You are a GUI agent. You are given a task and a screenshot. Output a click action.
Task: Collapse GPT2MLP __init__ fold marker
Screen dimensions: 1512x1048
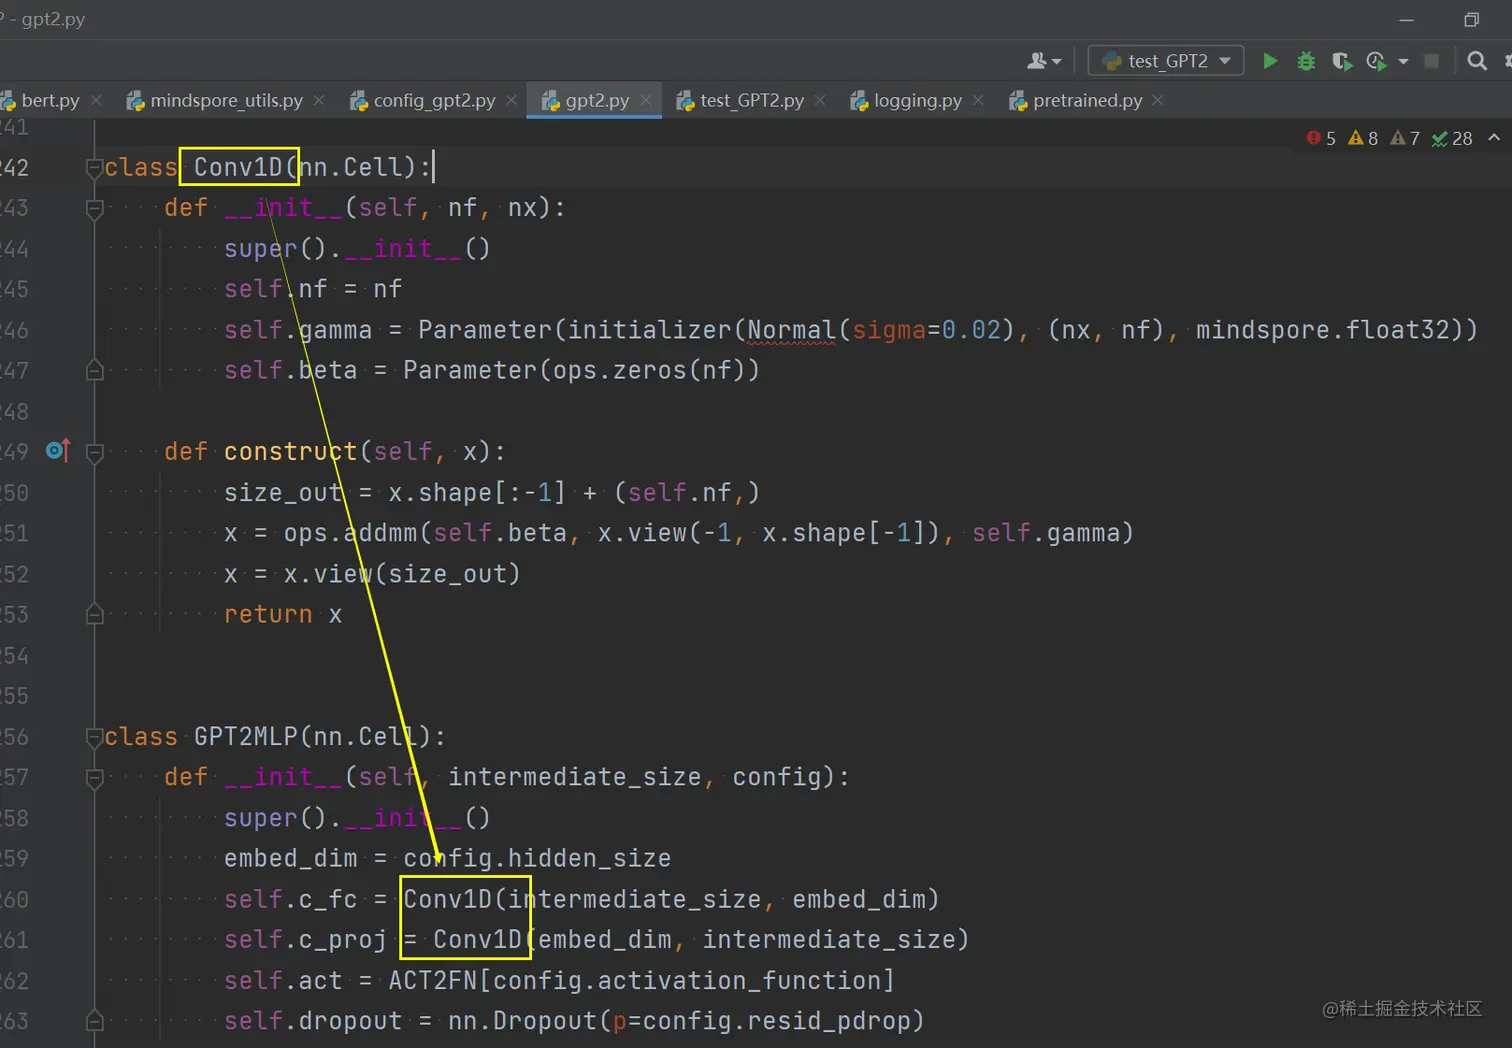pos(94,778)
